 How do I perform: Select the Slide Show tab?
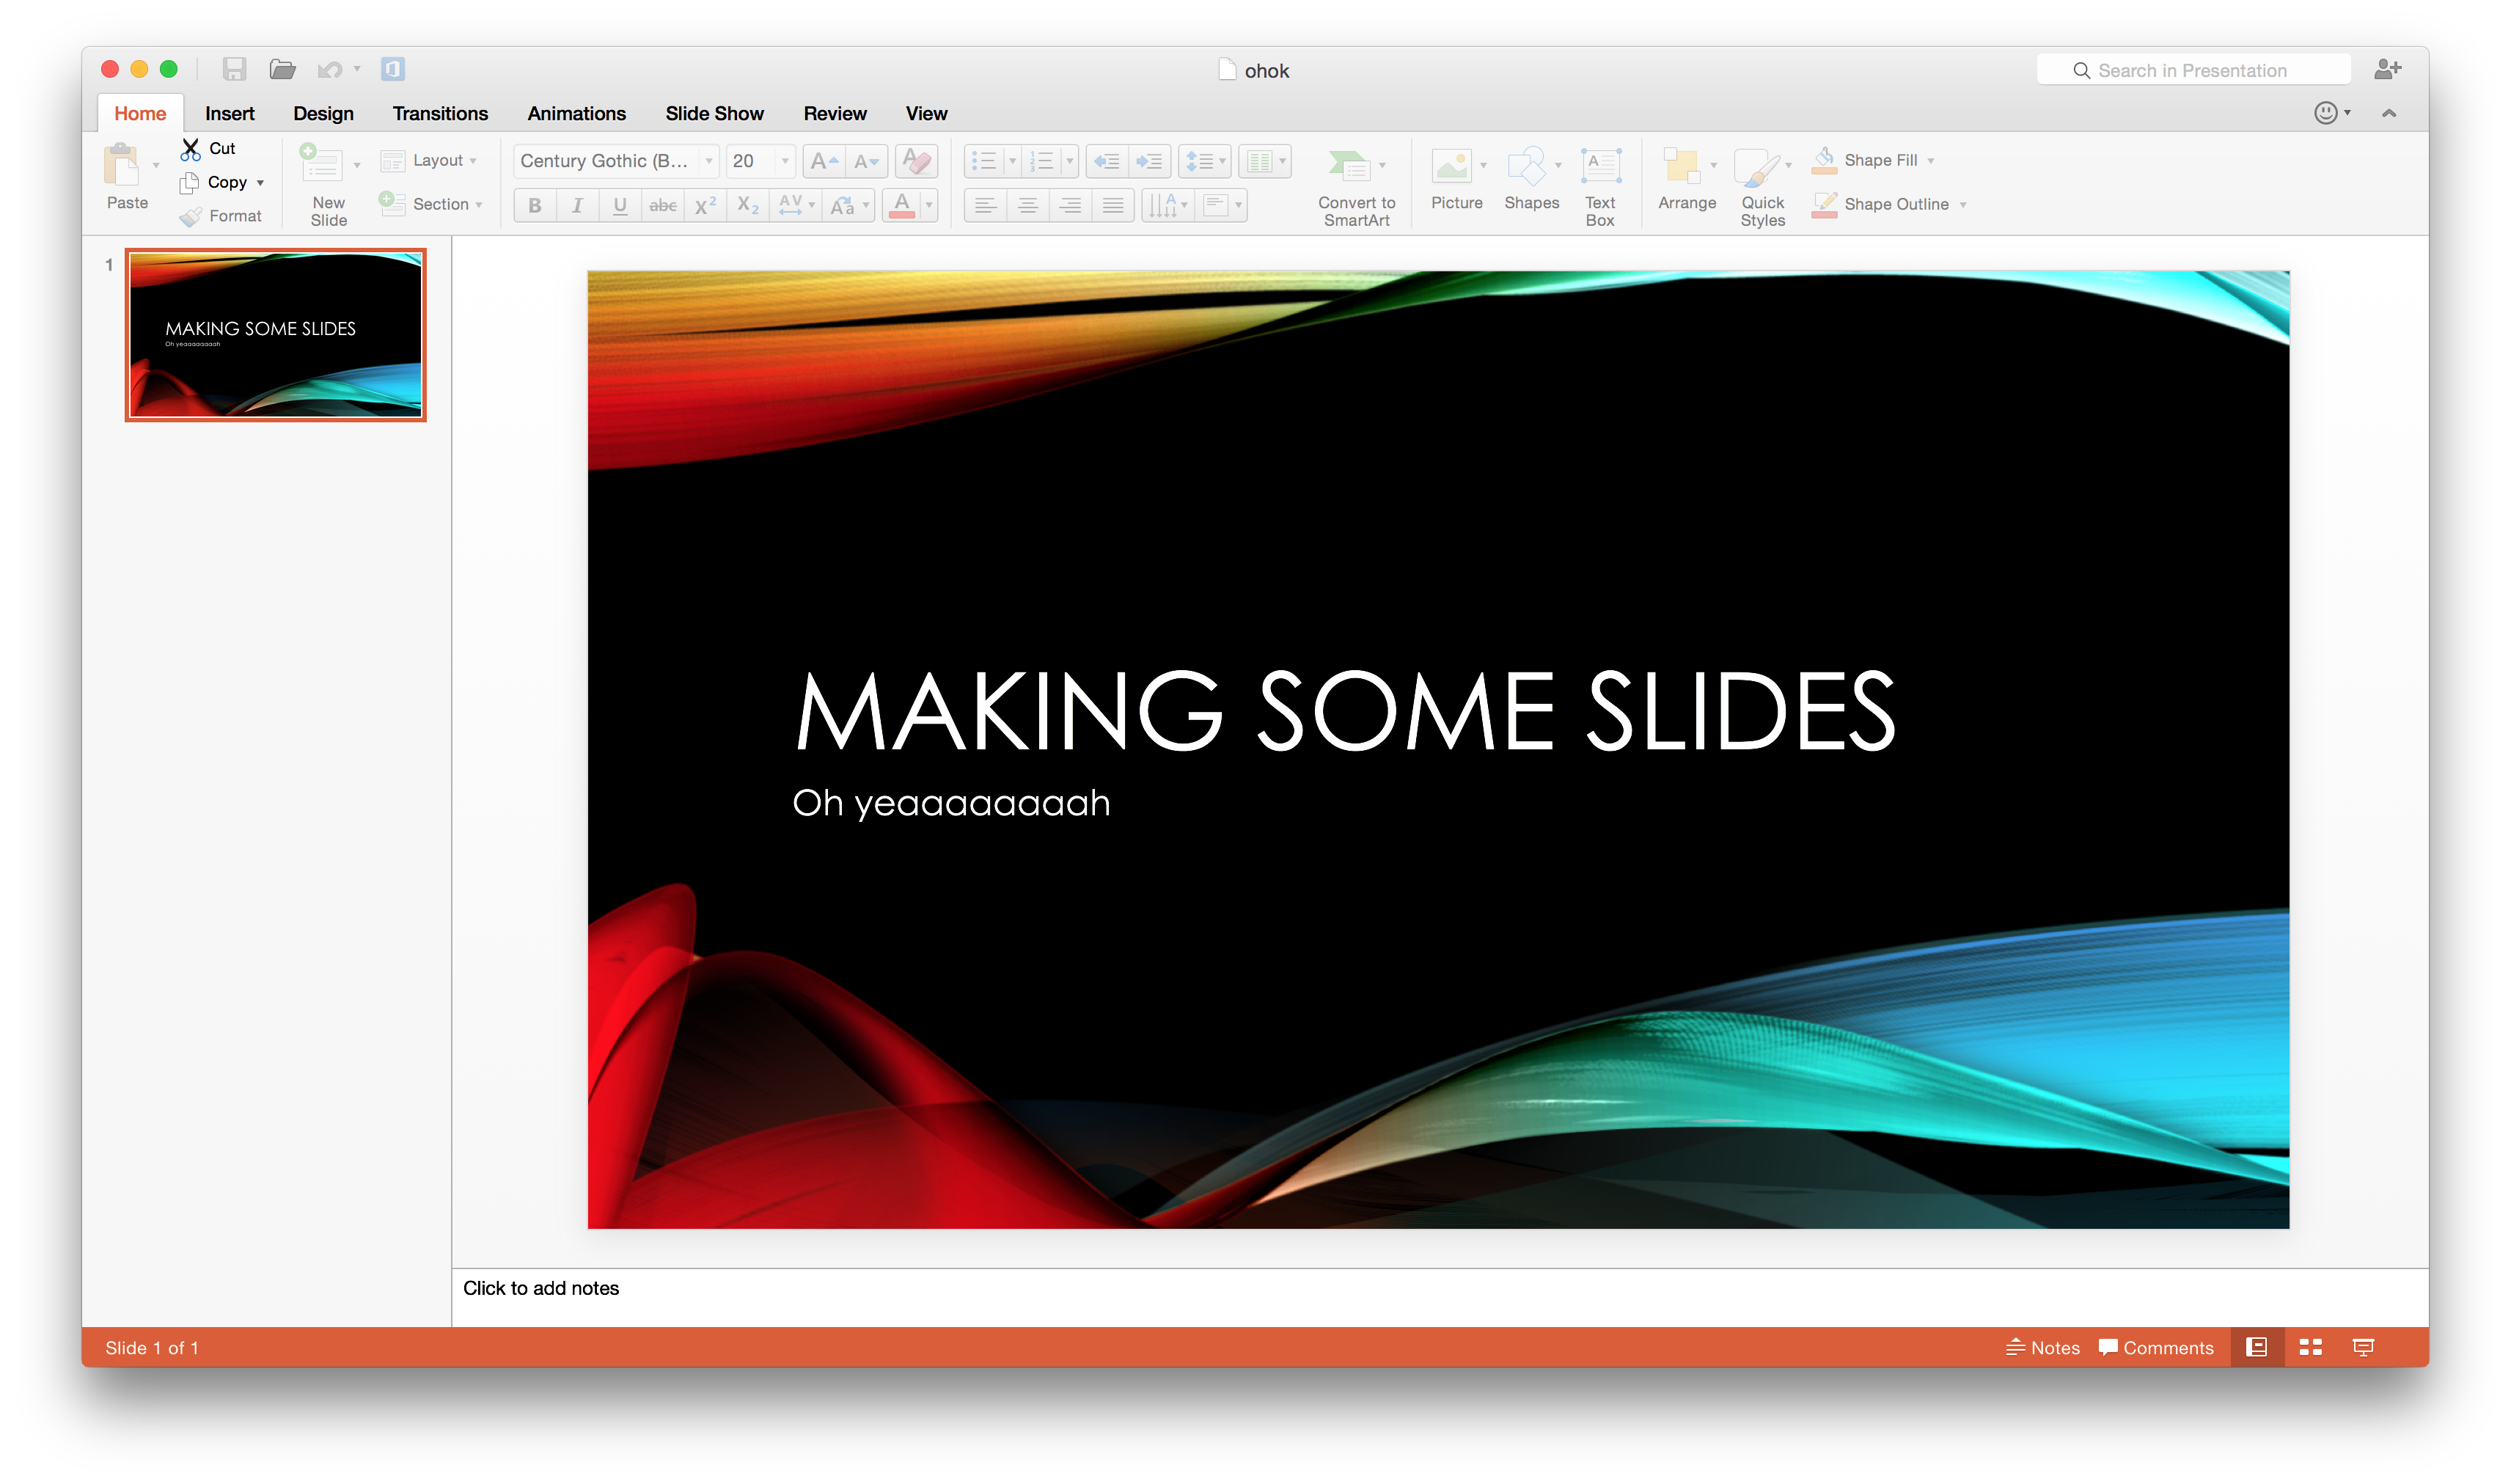click(x=714, y=114)
